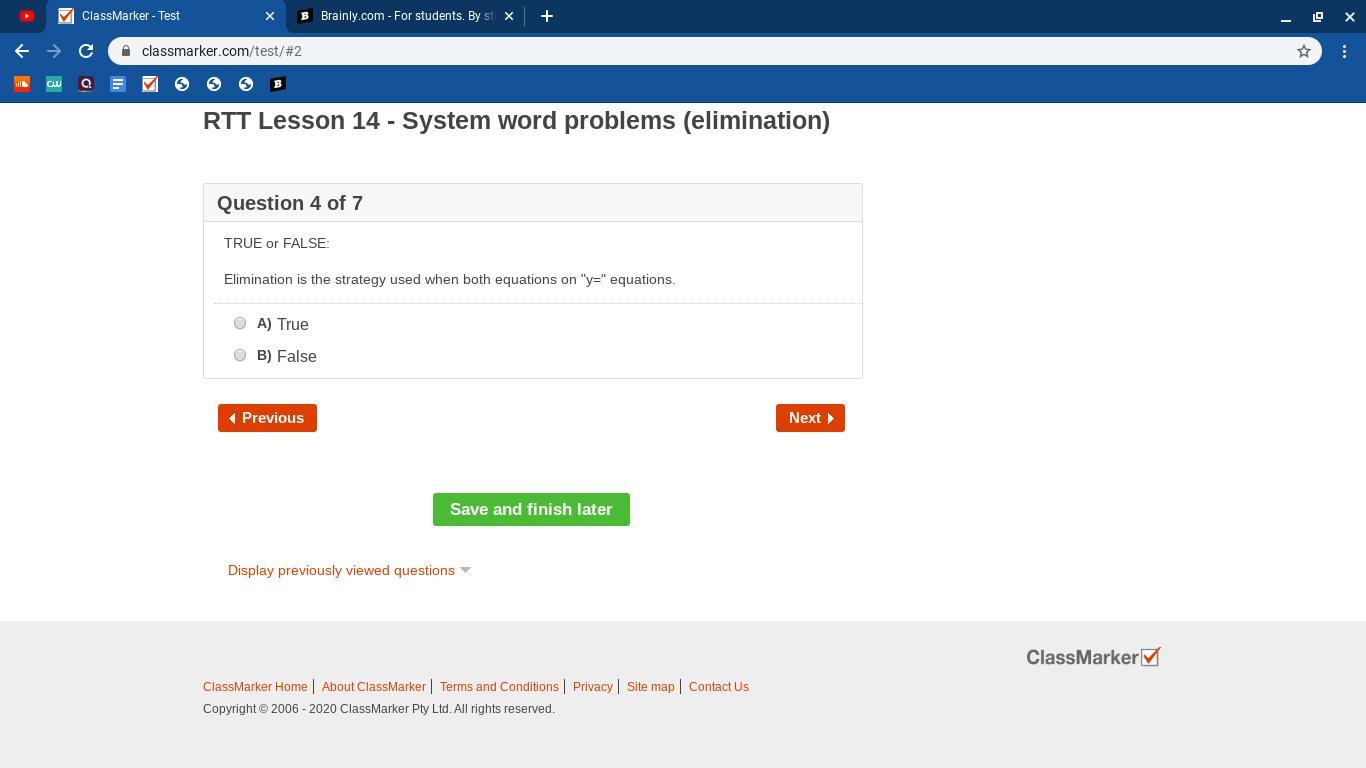Open the ClassMarker Home link

(x=255, y=687)
